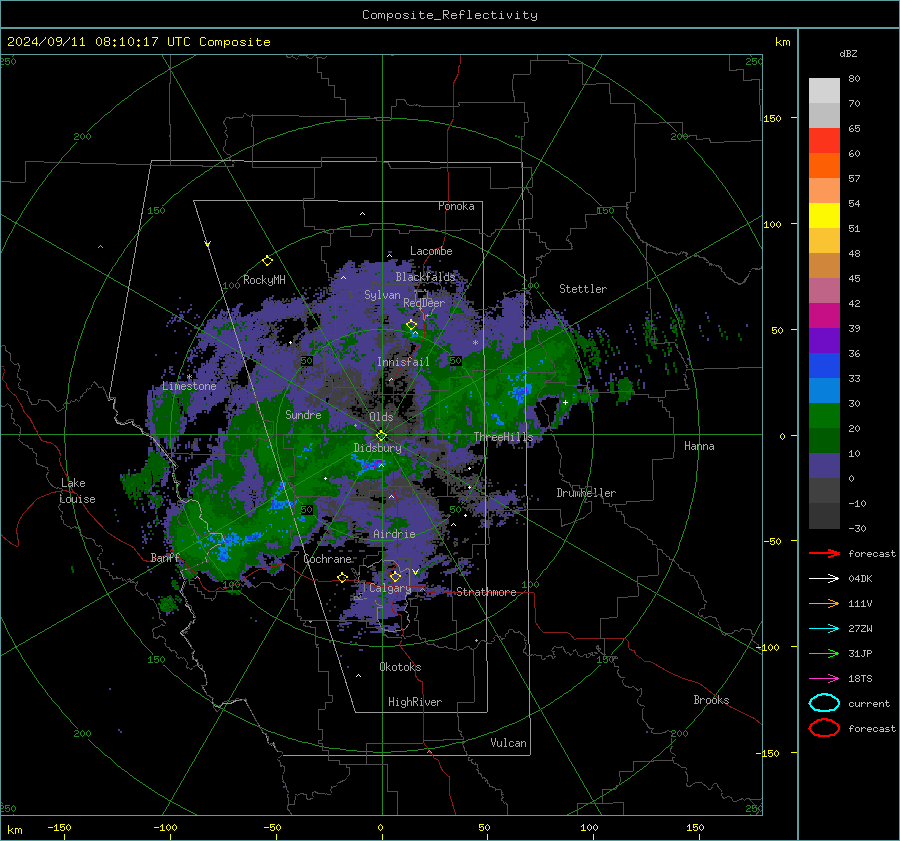The height and width of the screenshot is (841, 900).
Task: Click the red forecast ellipse legend icon
Action: 824,728
